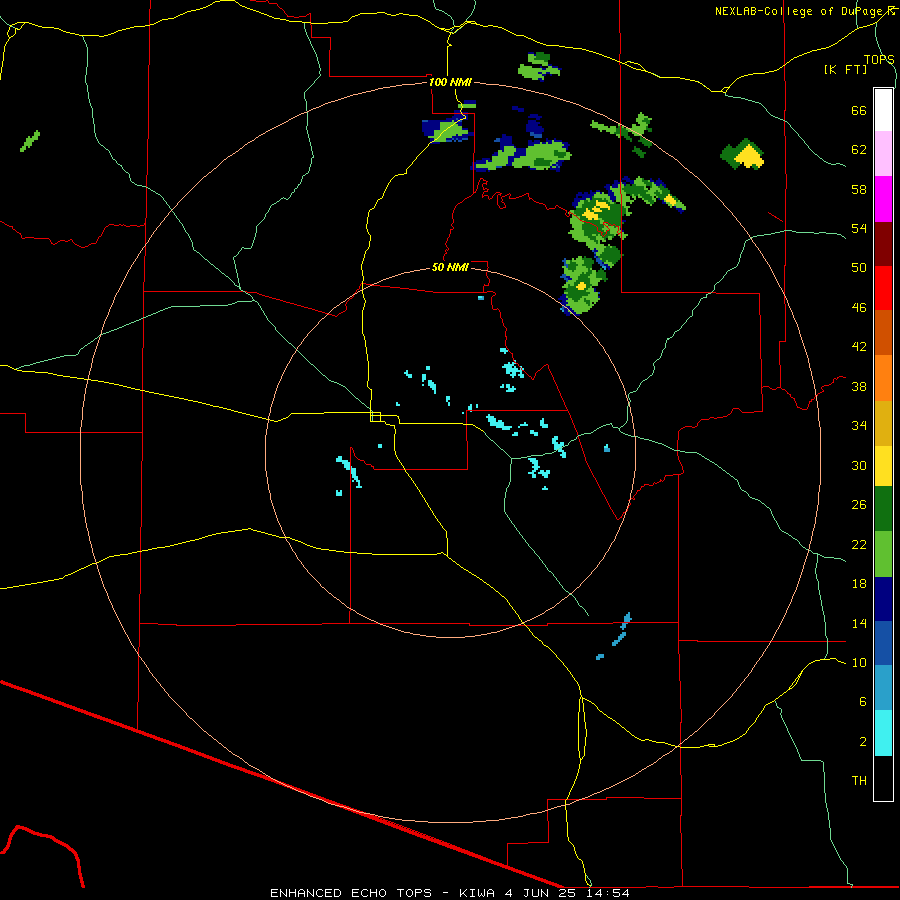This screenshot has height=900, width=900.
Task: Pick the bright orange legend swatch
Action: click(x=883, y=378)
